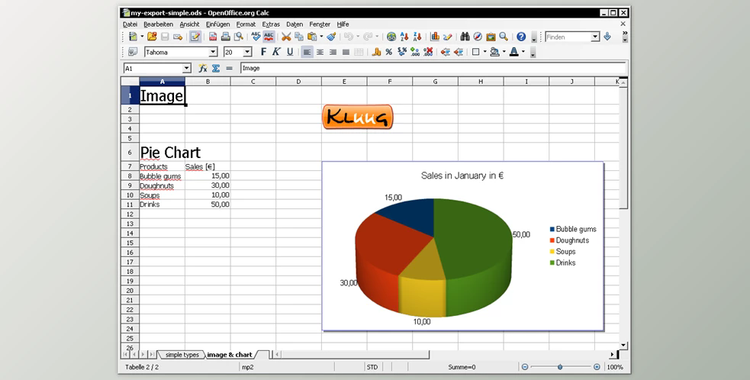Sort ascending A to Z
Screen dimensions: 750x380
(404, 36)
